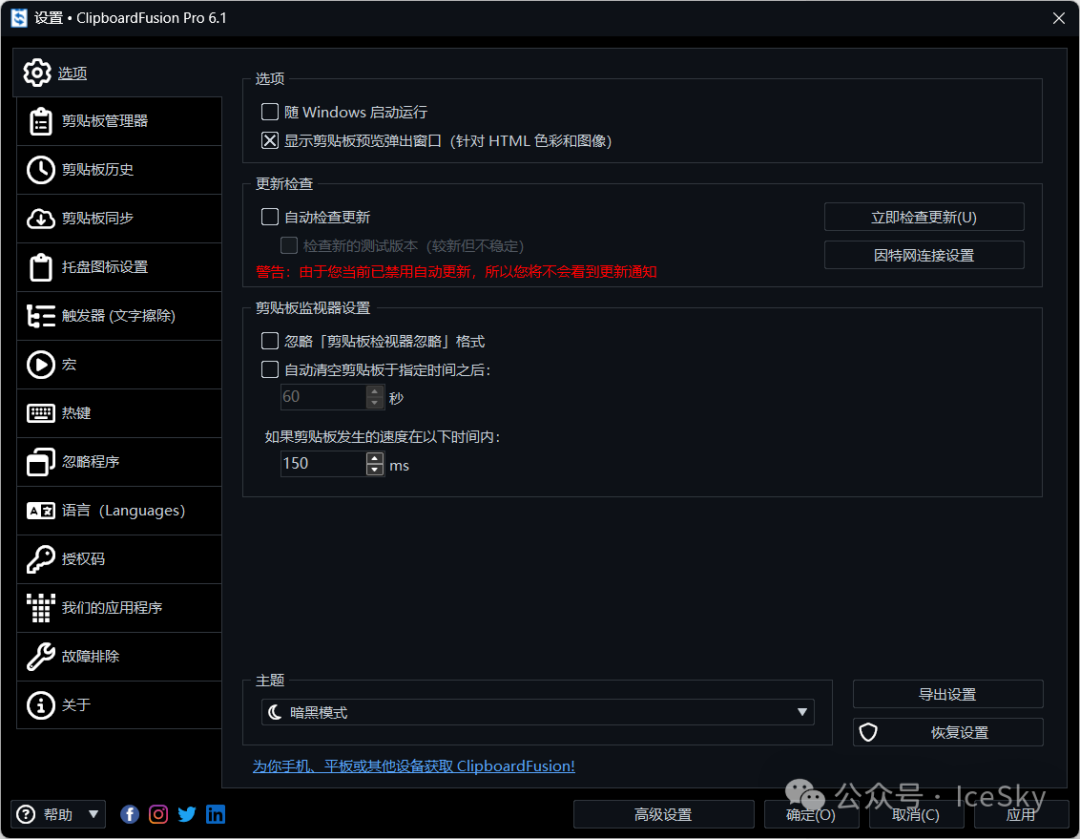Click the 150 ms input field
Image resolution: width=1080 pixels, height=839 pixels.
[322, 464]
